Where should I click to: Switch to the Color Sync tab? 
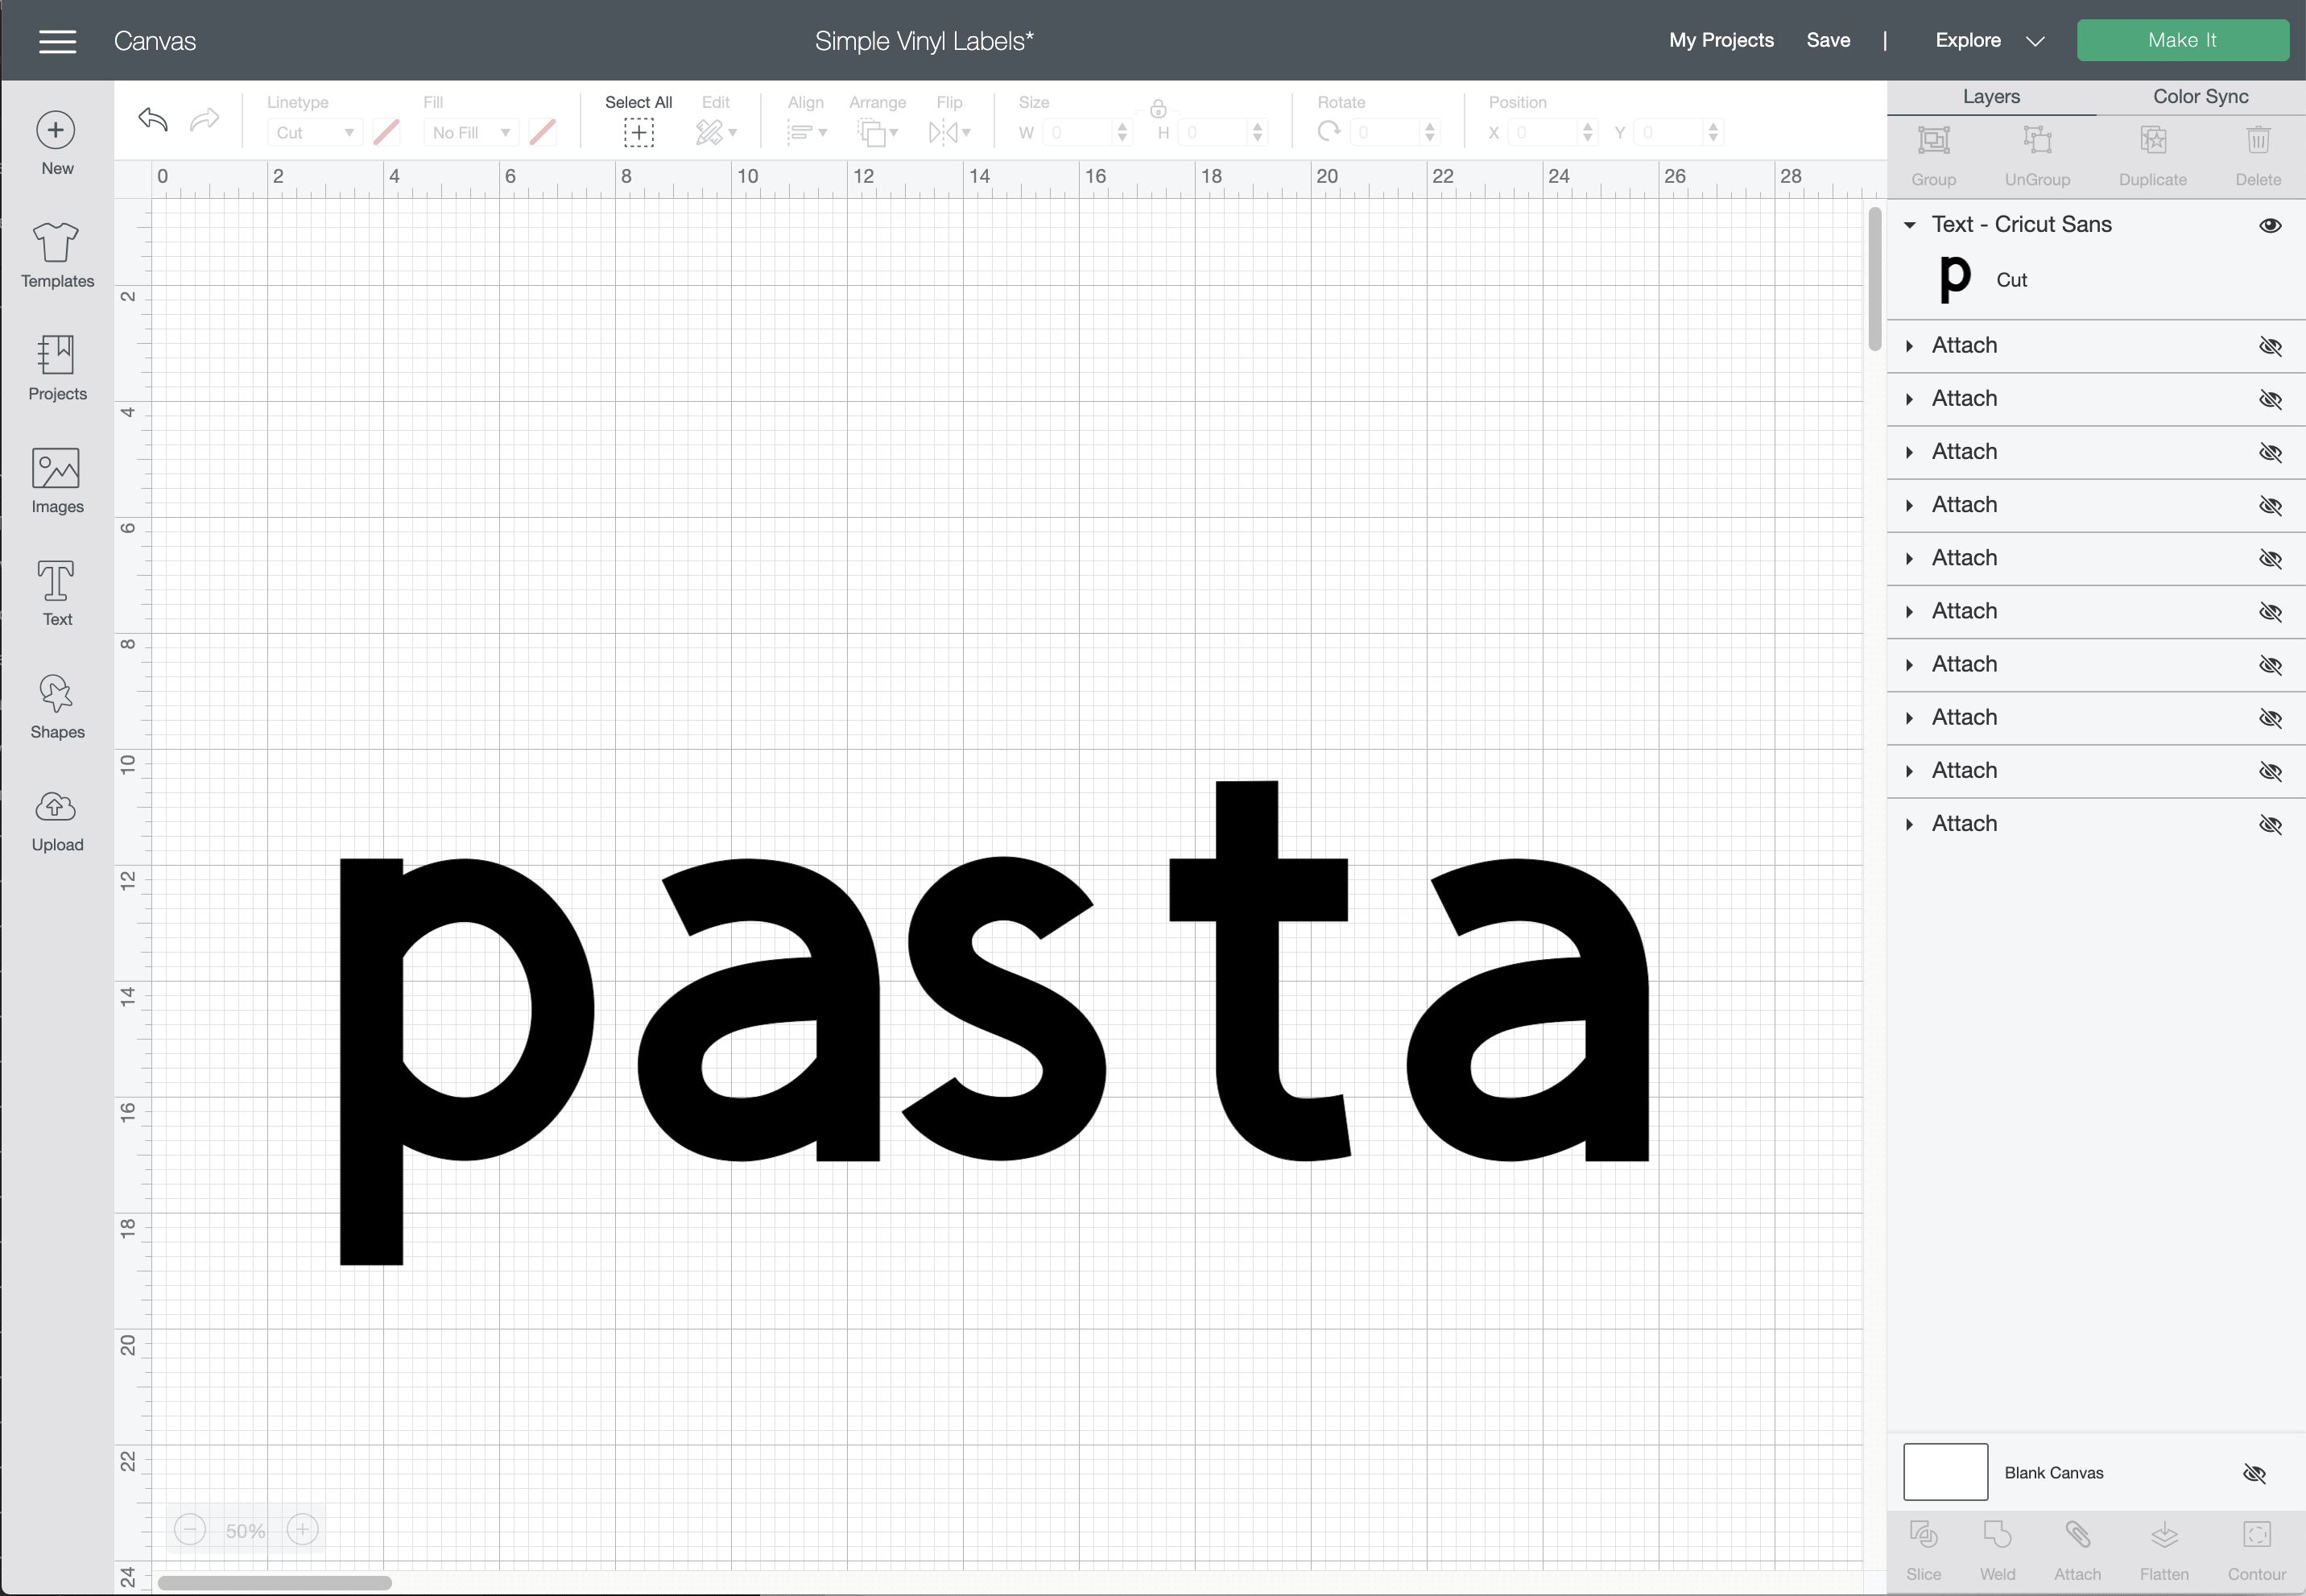click(2200, 97)
